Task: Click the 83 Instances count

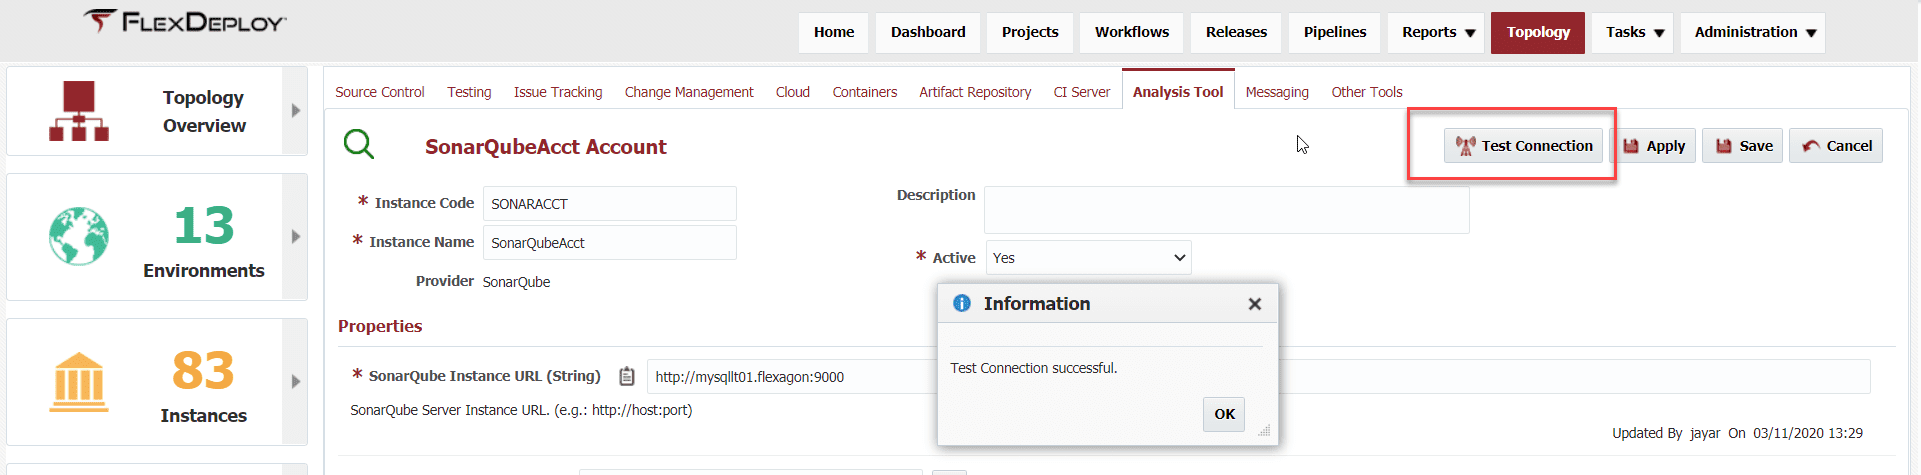Action: [x=203, y=371]
